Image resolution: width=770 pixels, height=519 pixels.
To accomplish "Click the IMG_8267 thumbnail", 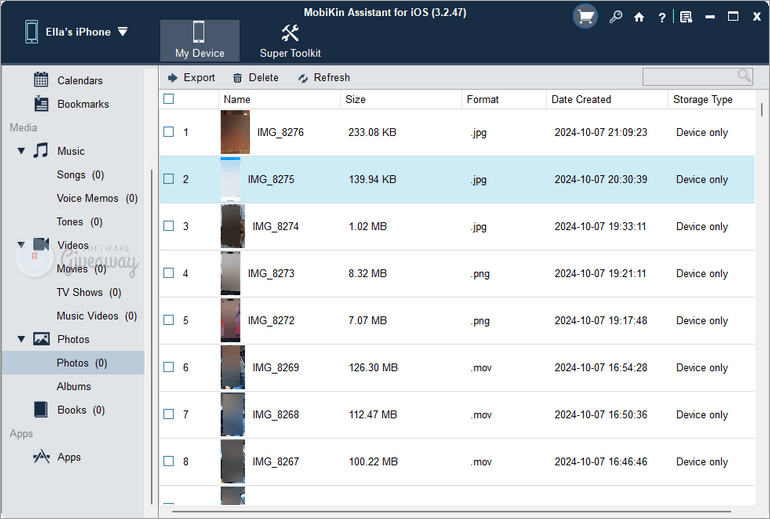I will tap(233, 461).
